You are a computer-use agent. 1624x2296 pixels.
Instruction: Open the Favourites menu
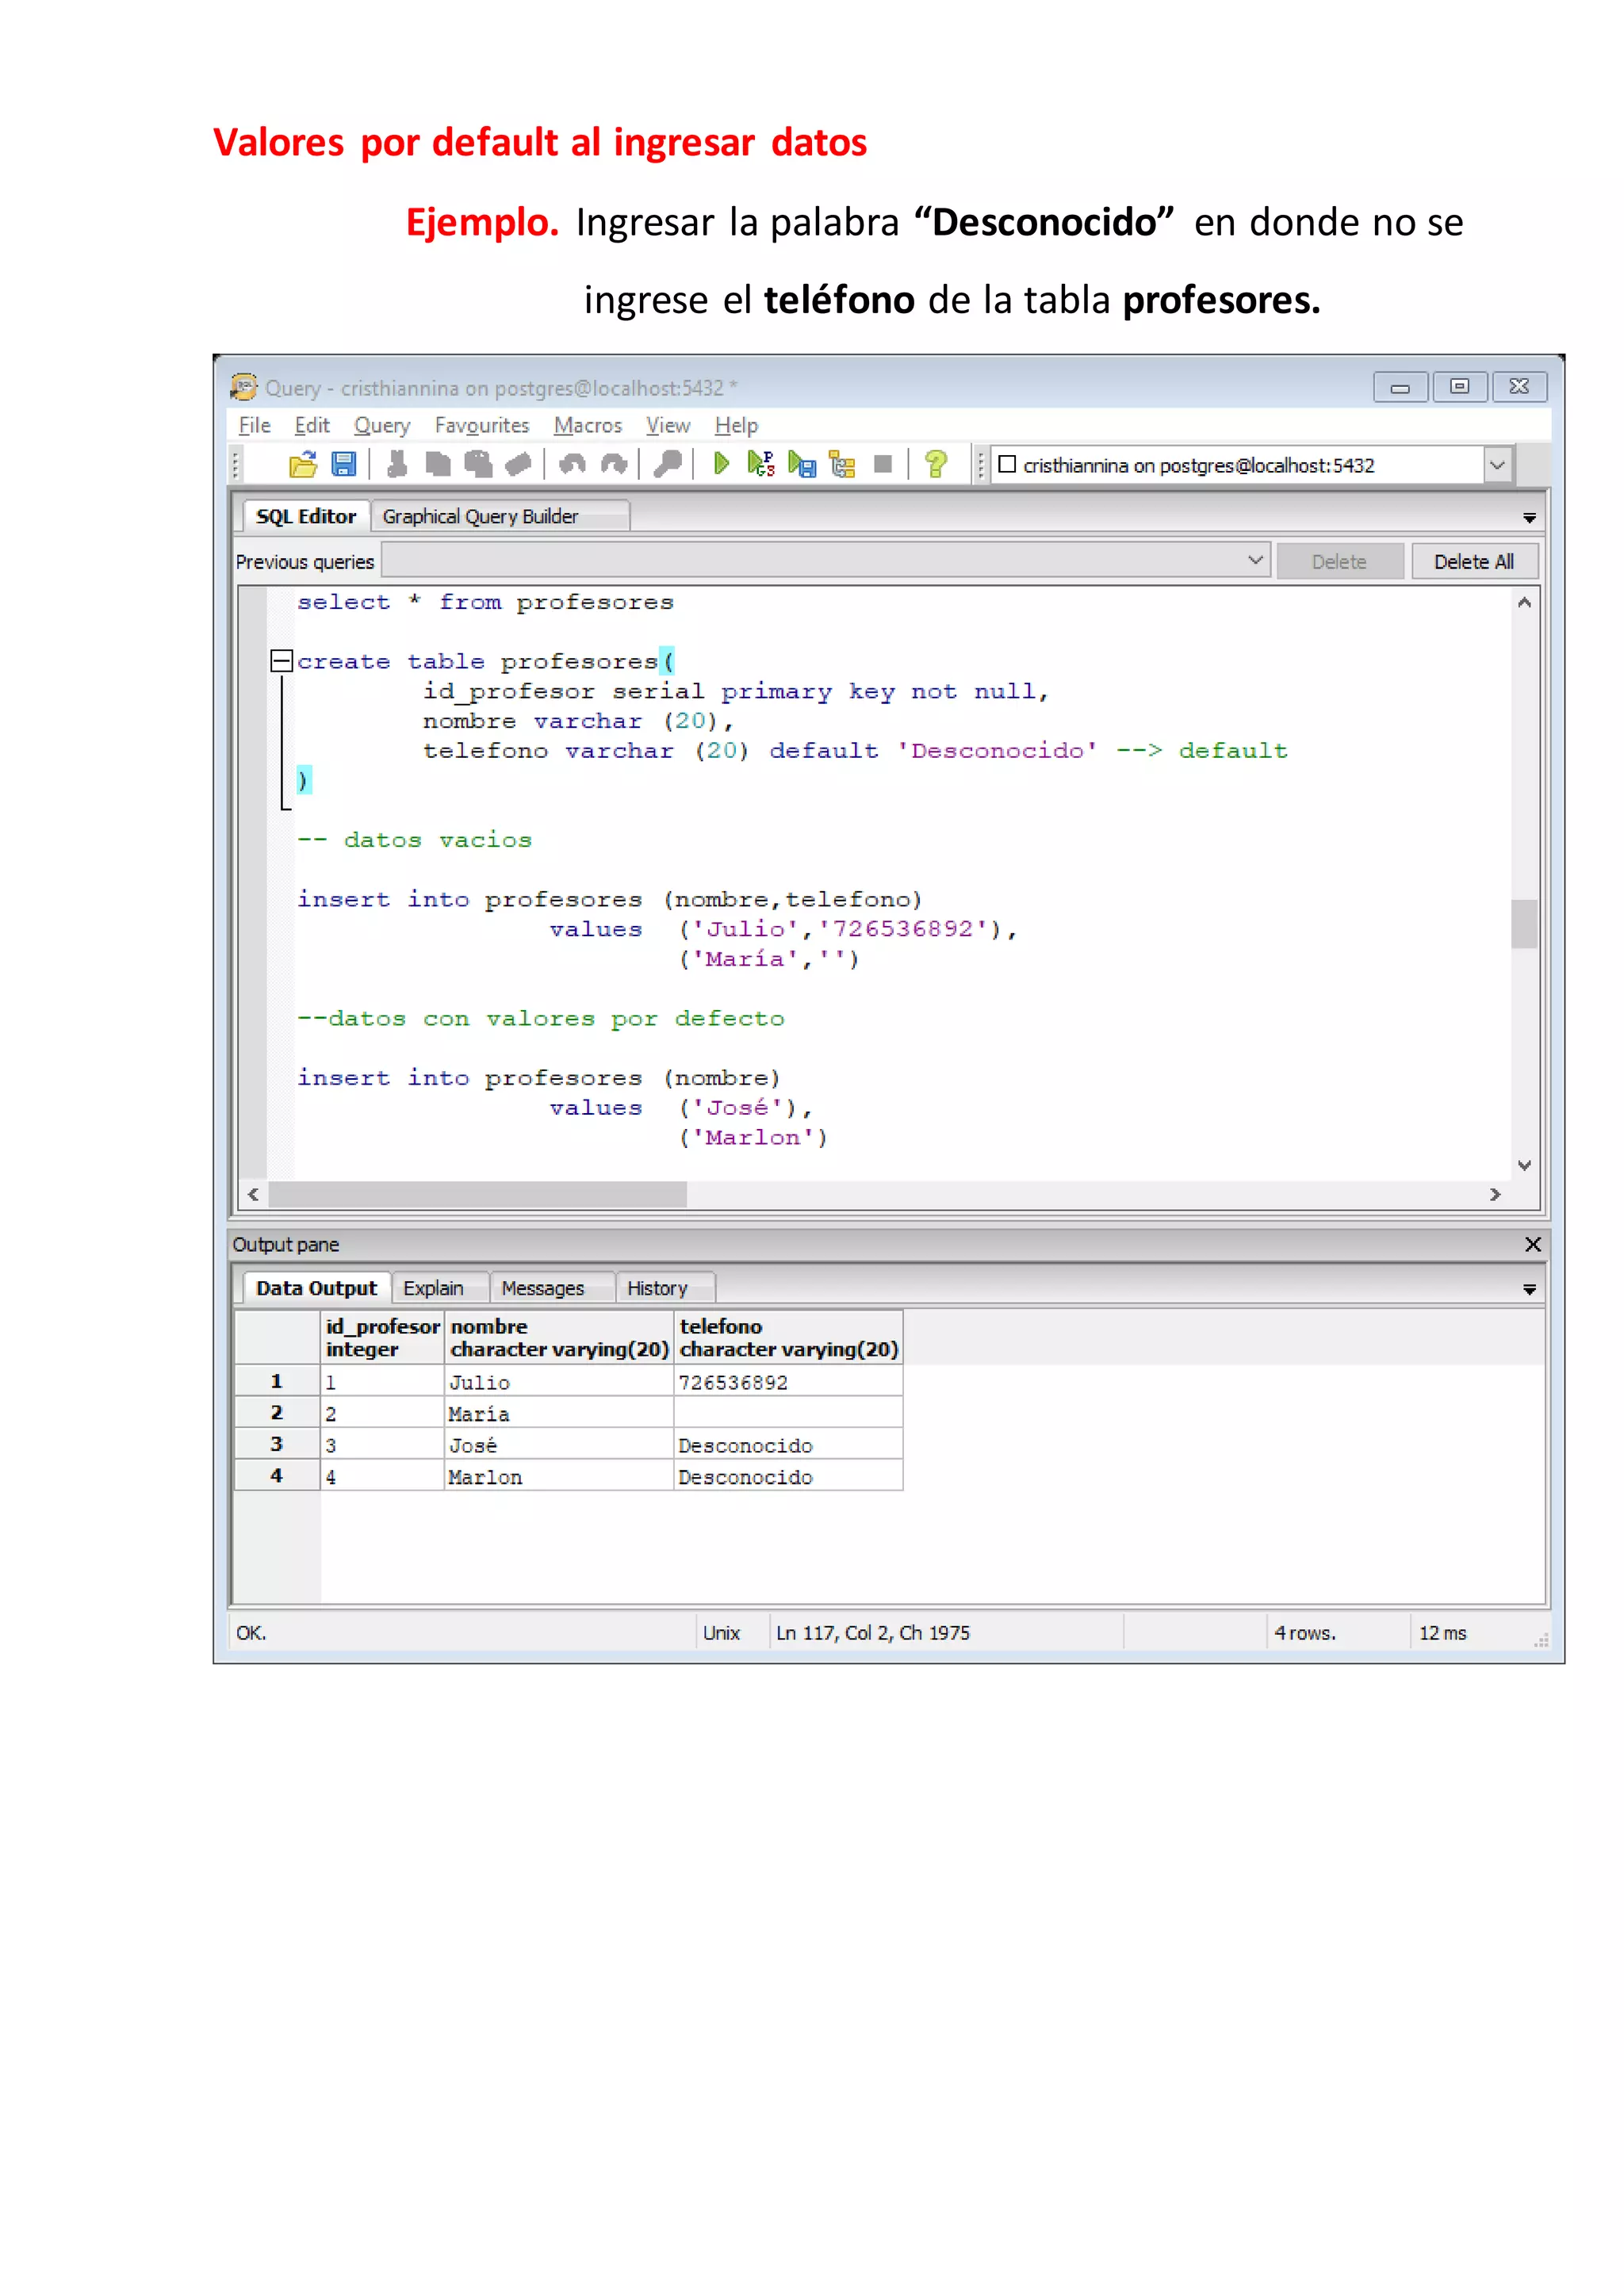[x=482, y=426]
